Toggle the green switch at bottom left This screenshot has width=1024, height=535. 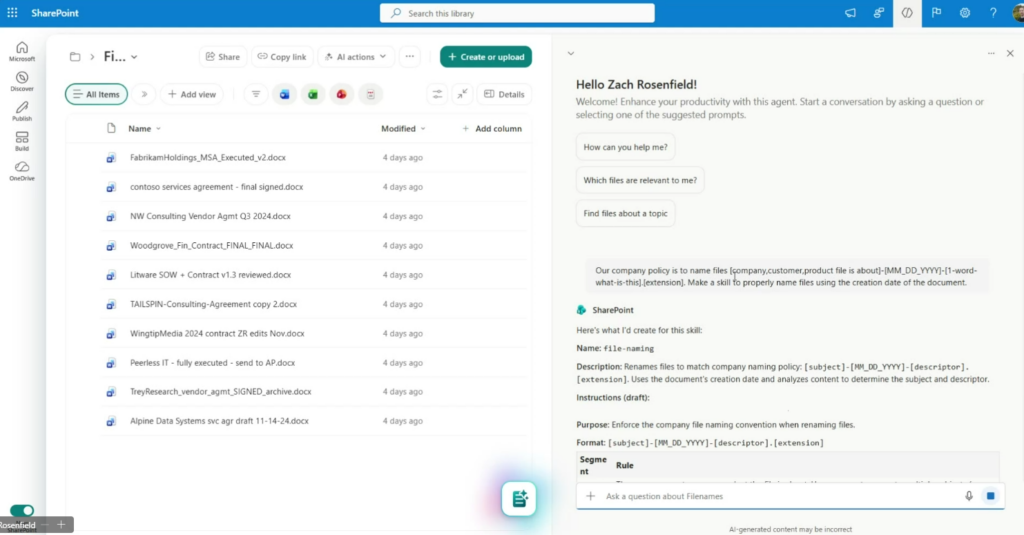point(21,511)
